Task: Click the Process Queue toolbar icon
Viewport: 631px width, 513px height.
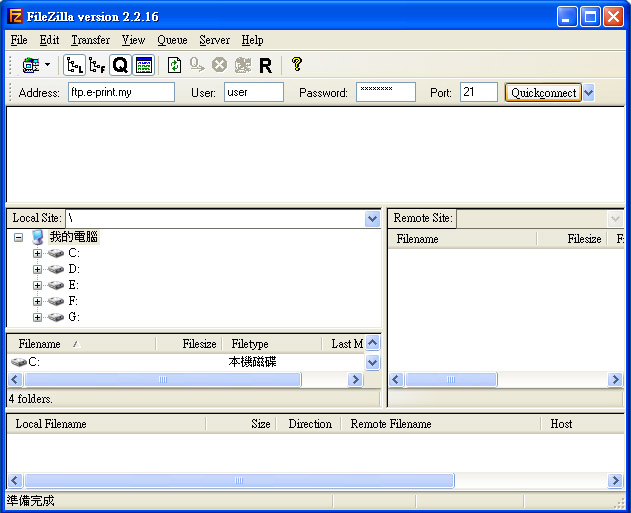Action: pos(197,65)
